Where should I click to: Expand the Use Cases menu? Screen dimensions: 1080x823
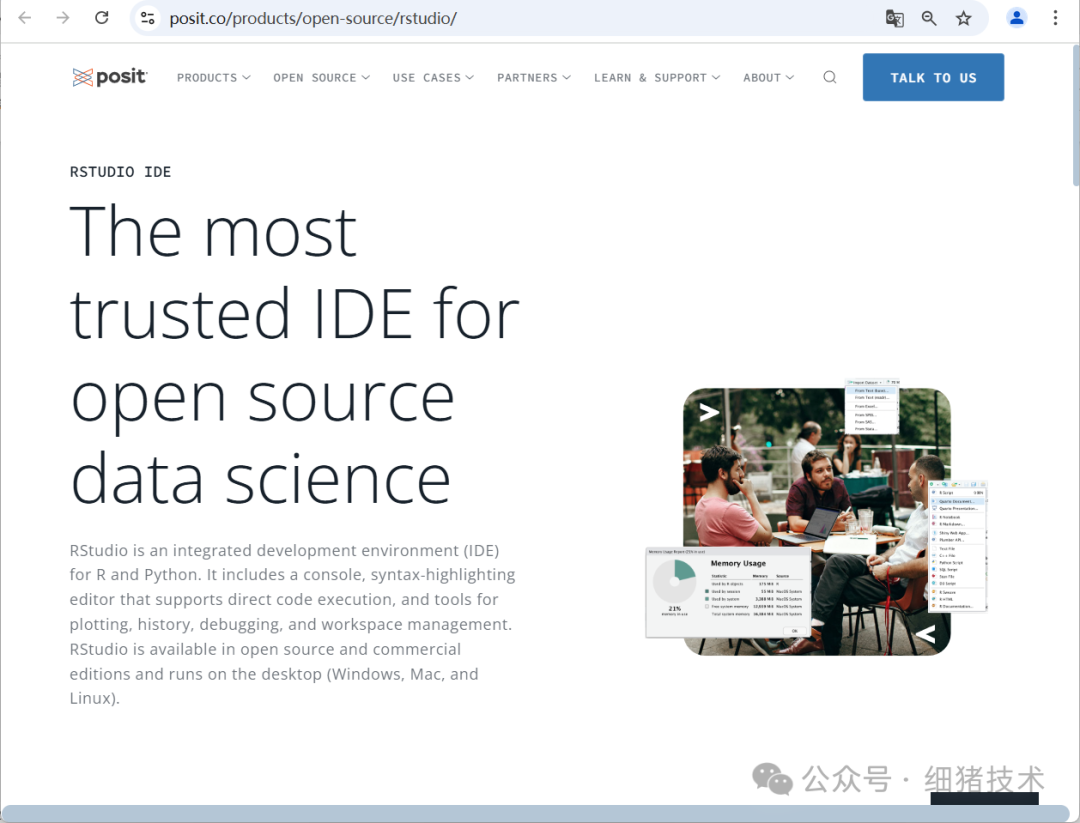[x=433, y=78]
